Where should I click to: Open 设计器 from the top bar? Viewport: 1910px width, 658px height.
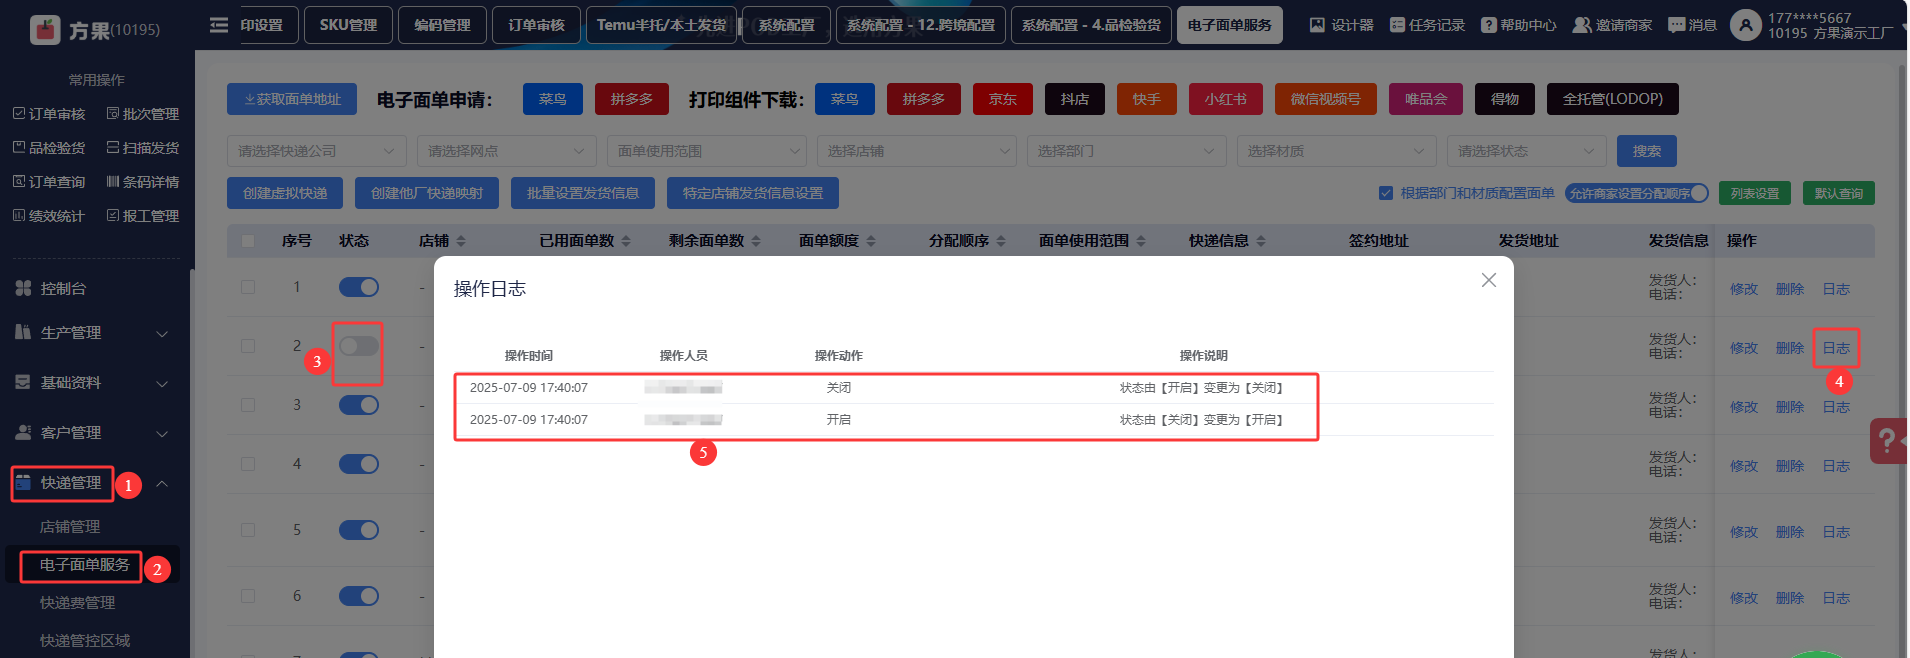point(1341,25)
